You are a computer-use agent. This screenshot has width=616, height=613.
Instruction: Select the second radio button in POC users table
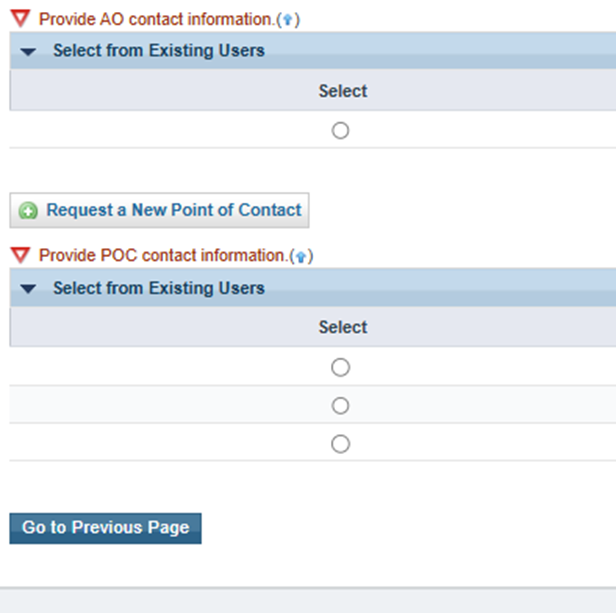340,406
